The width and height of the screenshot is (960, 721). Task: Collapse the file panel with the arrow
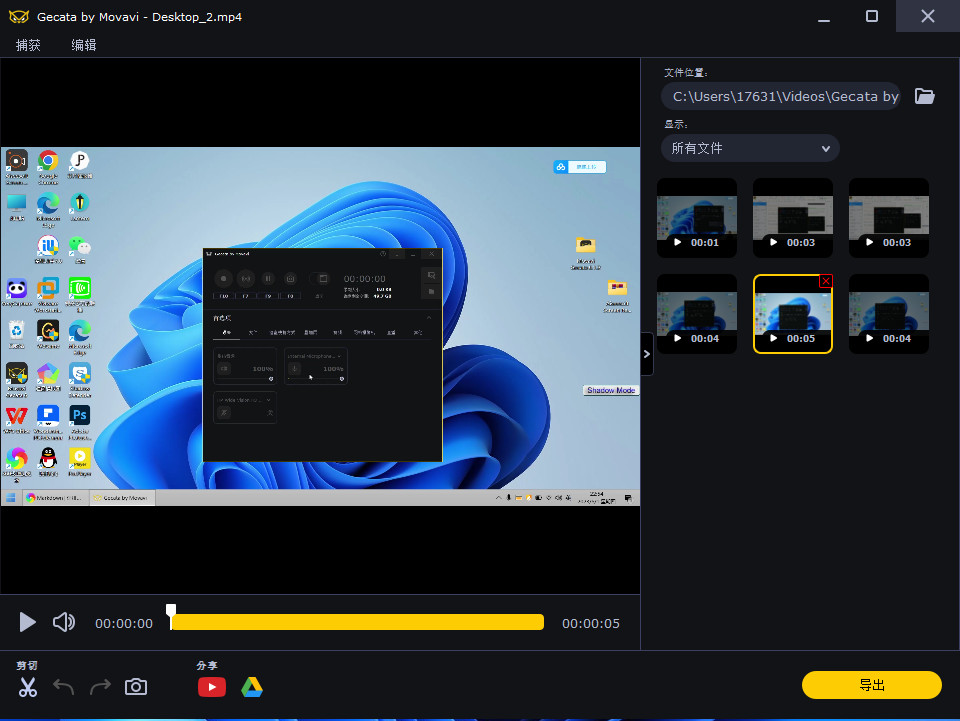tap(646, 354)
